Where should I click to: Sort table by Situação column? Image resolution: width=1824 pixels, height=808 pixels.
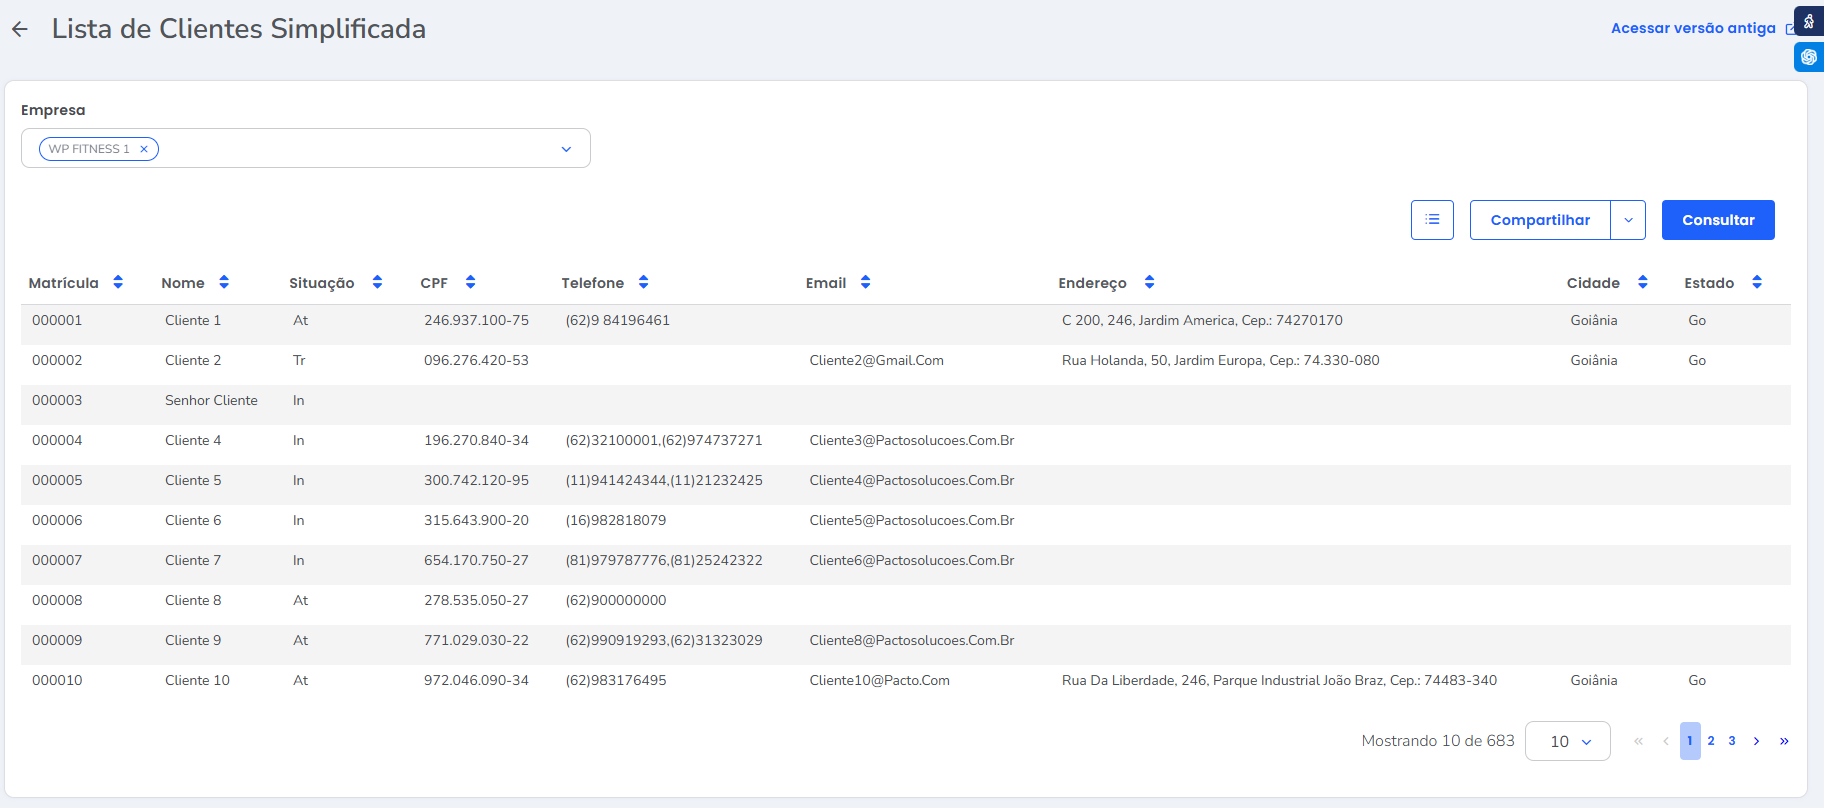pyautogui.click(x=377, y=283)
